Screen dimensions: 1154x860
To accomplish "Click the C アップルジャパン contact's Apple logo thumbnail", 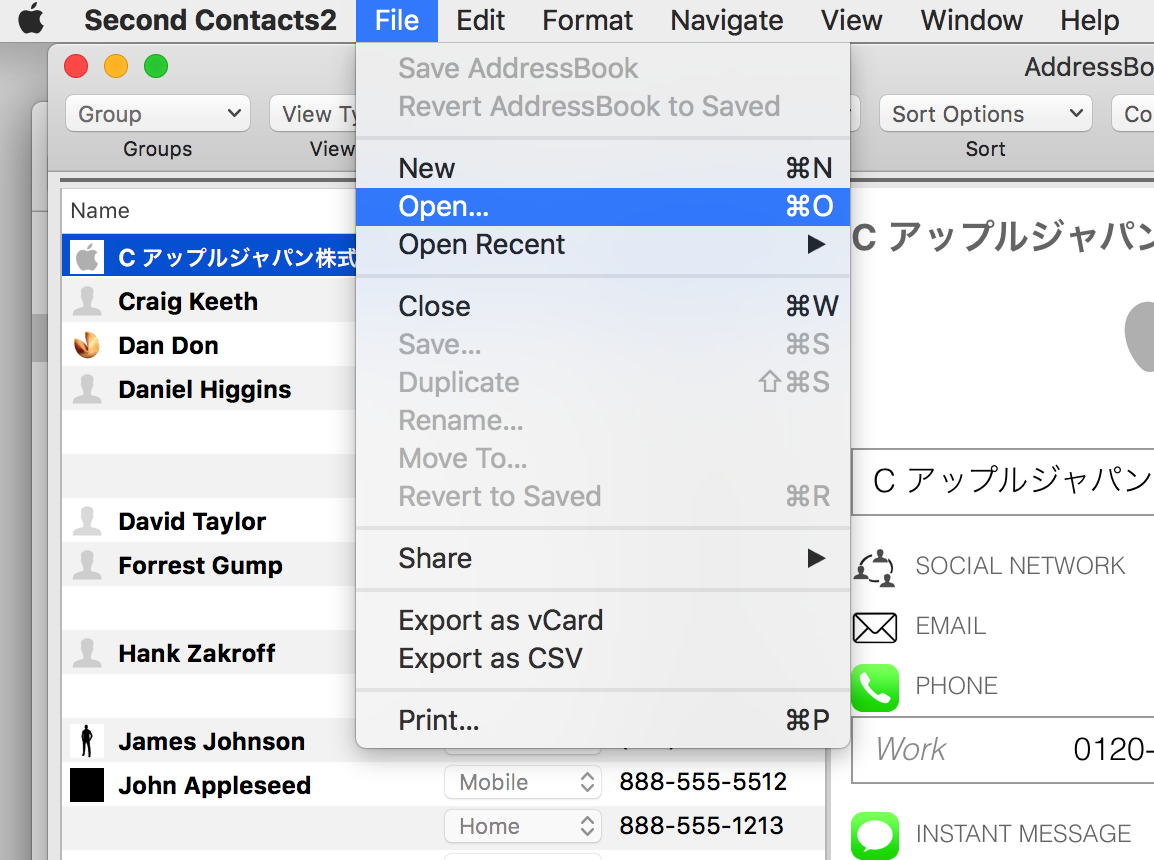I will pos(87,257).
